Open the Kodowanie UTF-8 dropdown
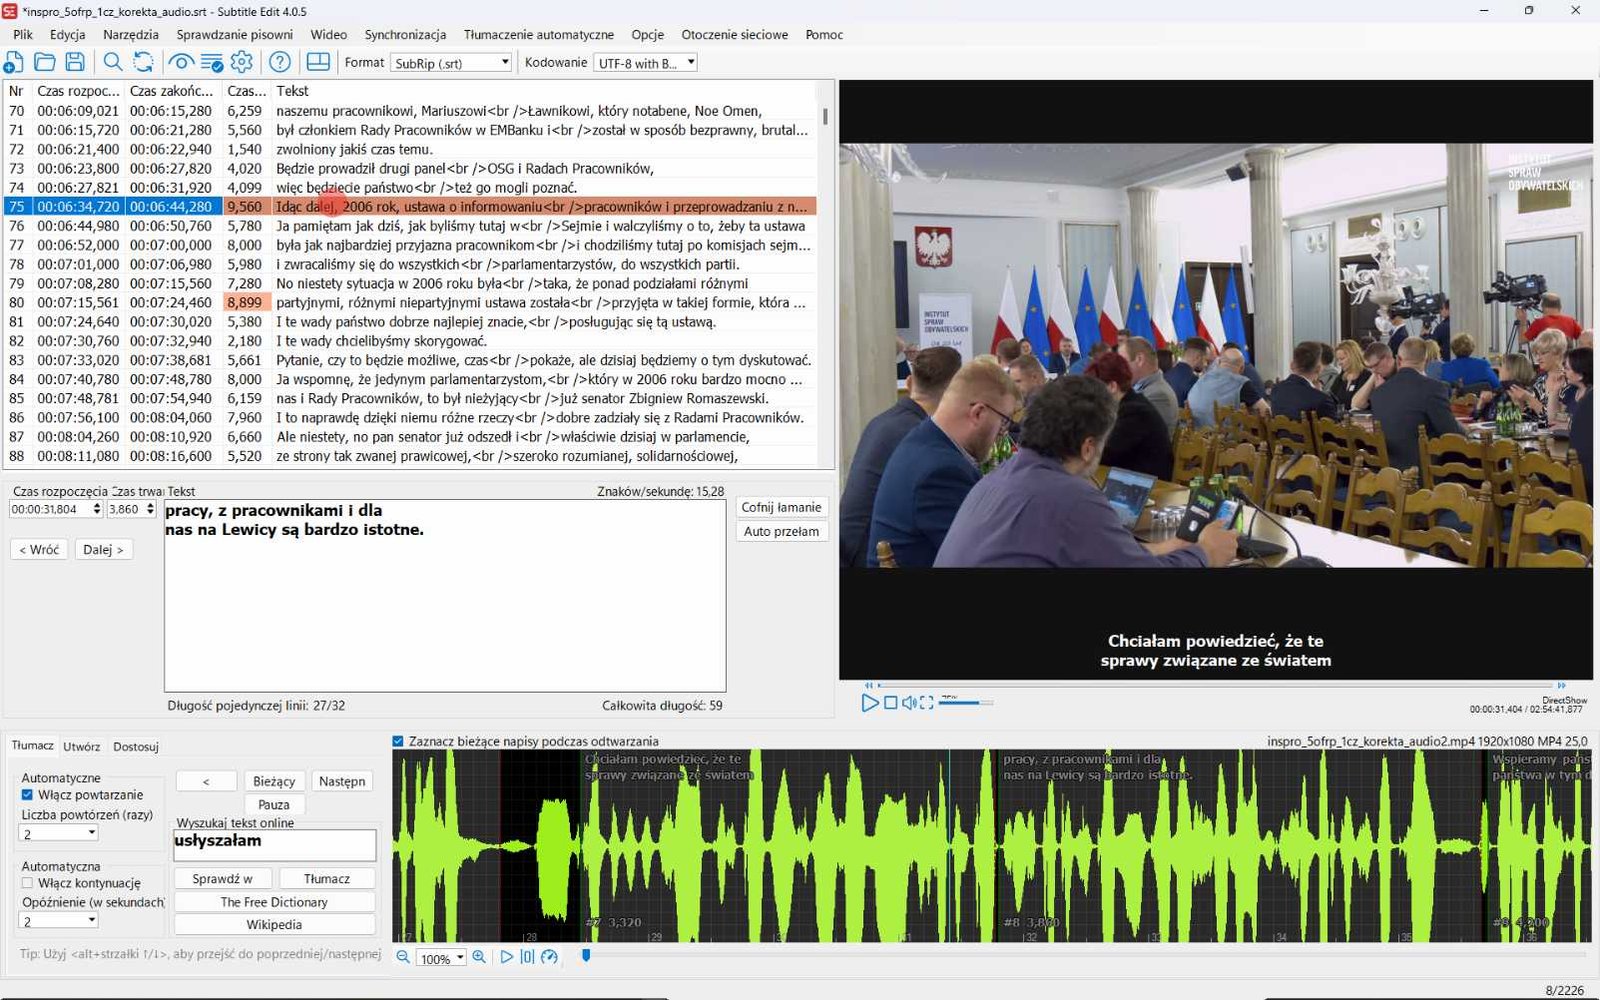 (x=645, y=62)
